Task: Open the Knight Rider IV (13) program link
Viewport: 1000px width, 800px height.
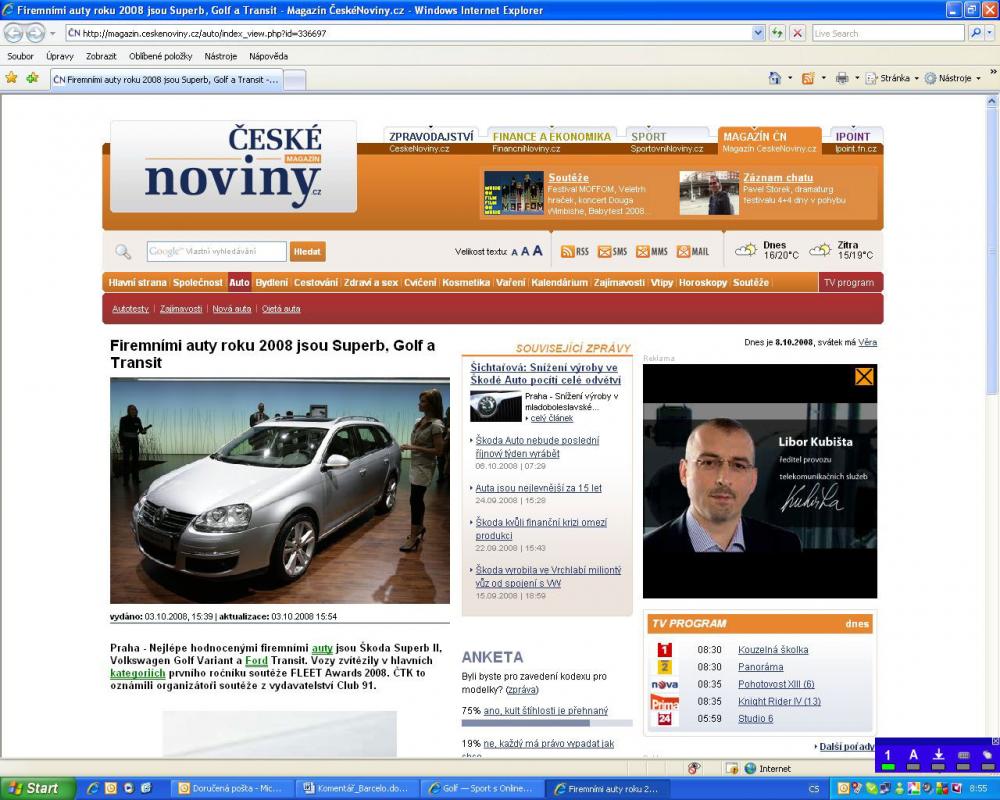Action: pyautogui.click(x=779, y=702)
